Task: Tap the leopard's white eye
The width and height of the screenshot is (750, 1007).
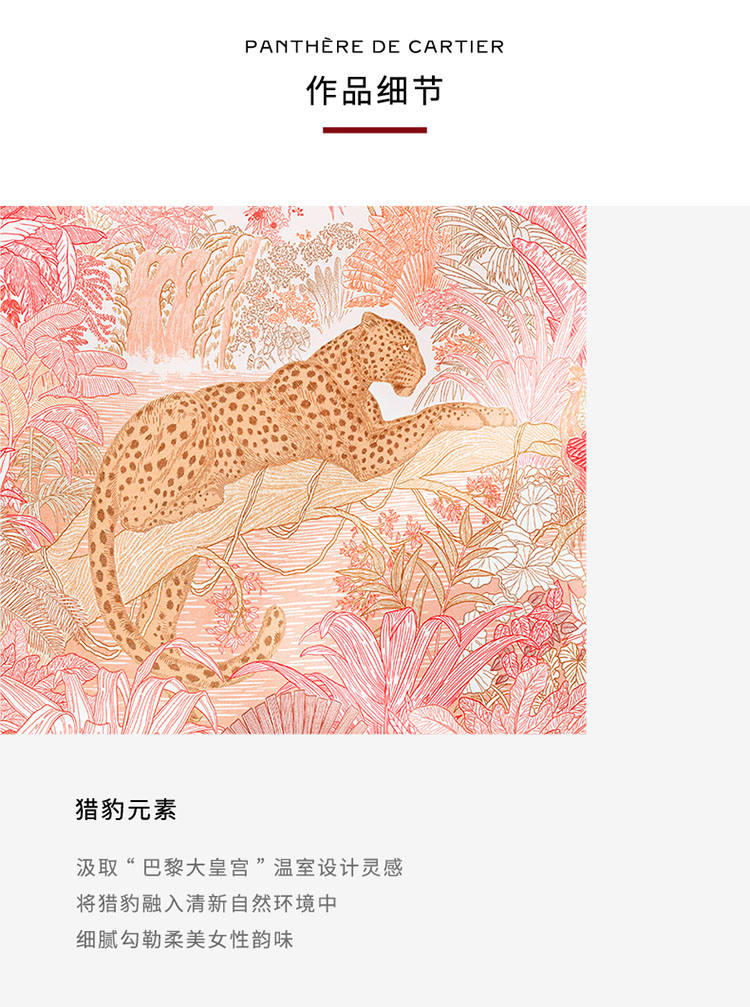Action: pyautogui.click(x=406, y=347)
